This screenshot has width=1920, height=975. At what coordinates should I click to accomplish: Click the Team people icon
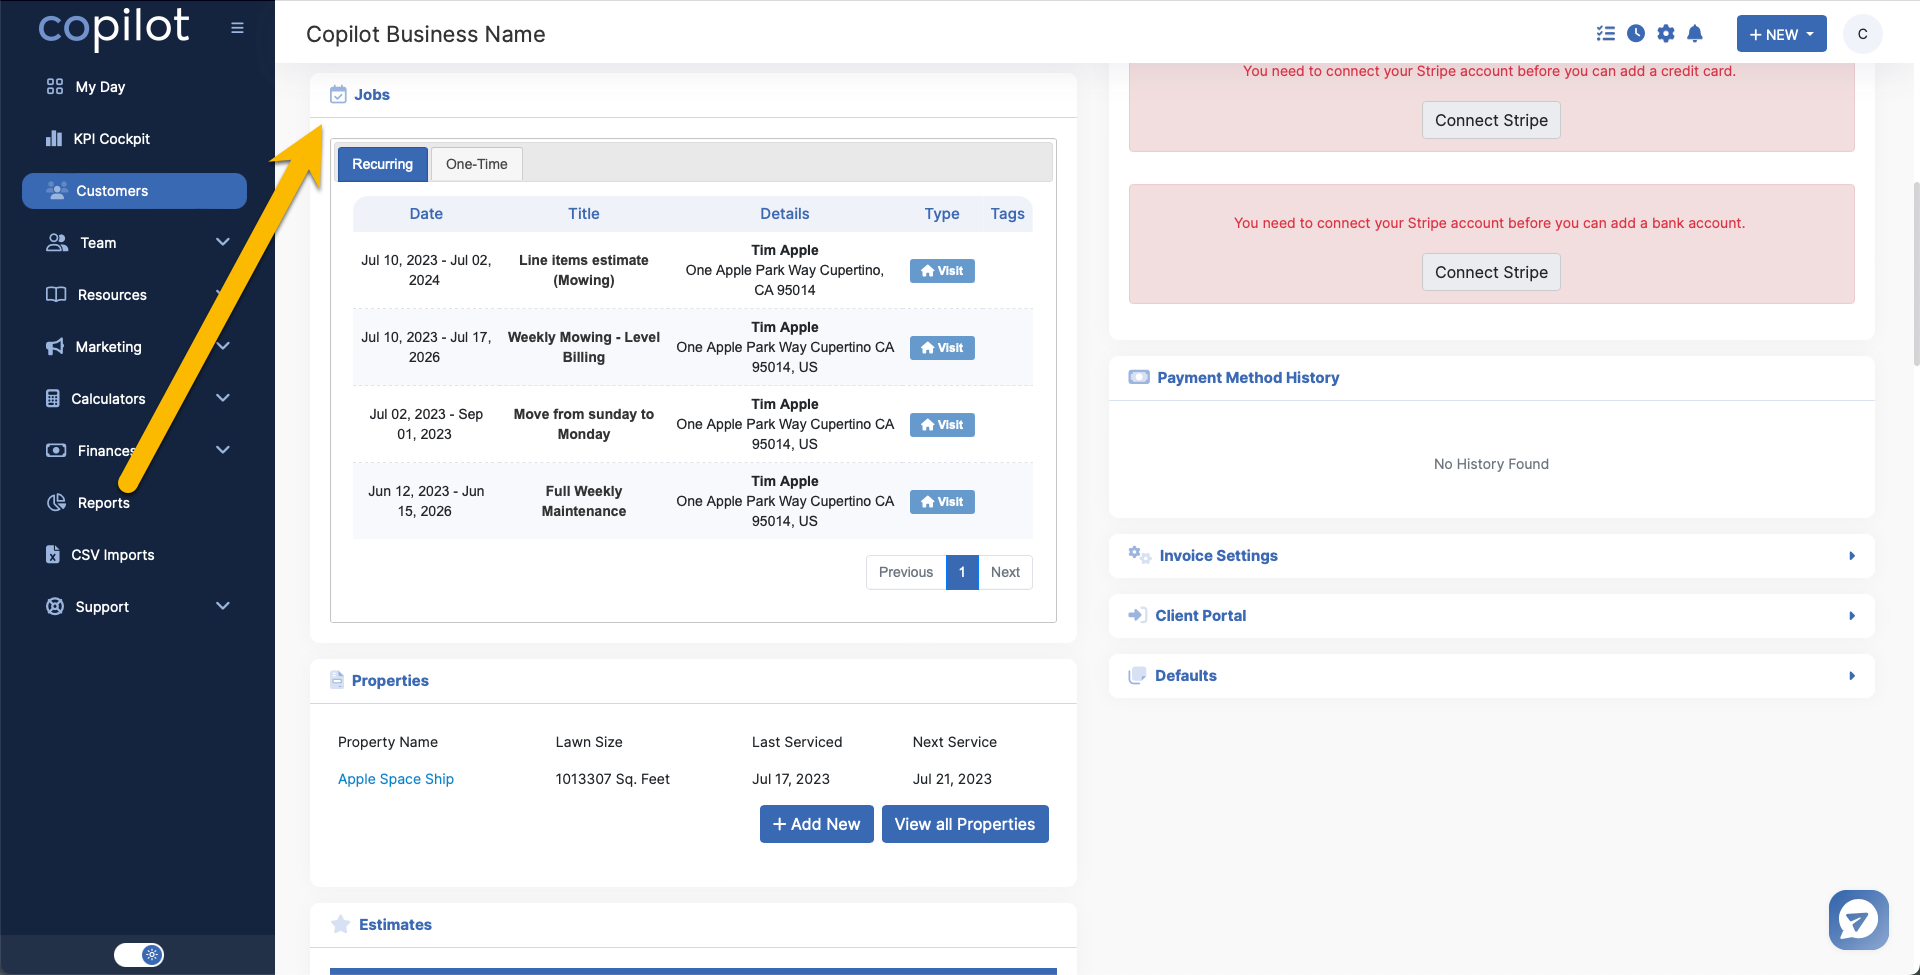[57, 243]
